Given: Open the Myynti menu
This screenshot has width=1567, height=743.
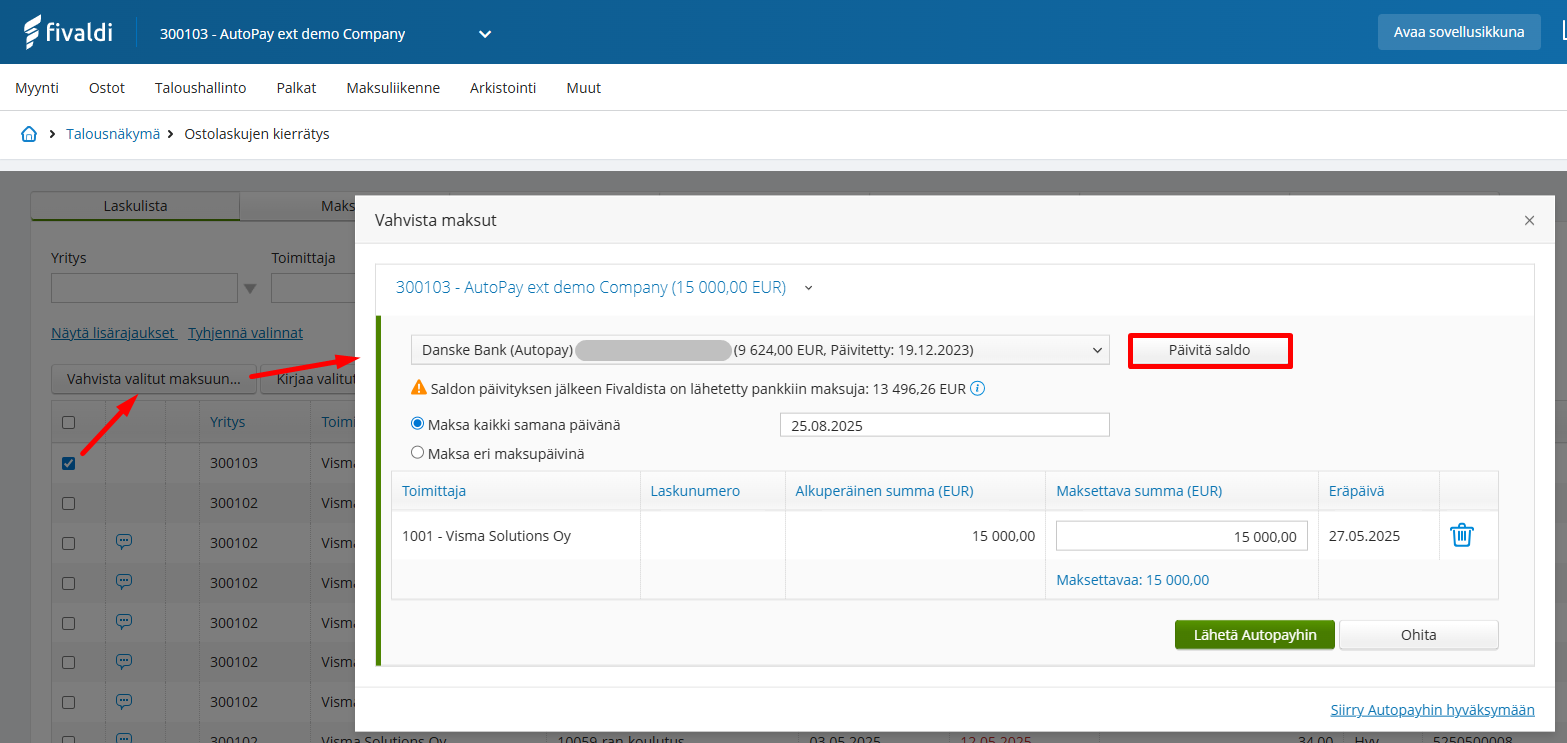Looking at the screenshot, I should [37, 88].
